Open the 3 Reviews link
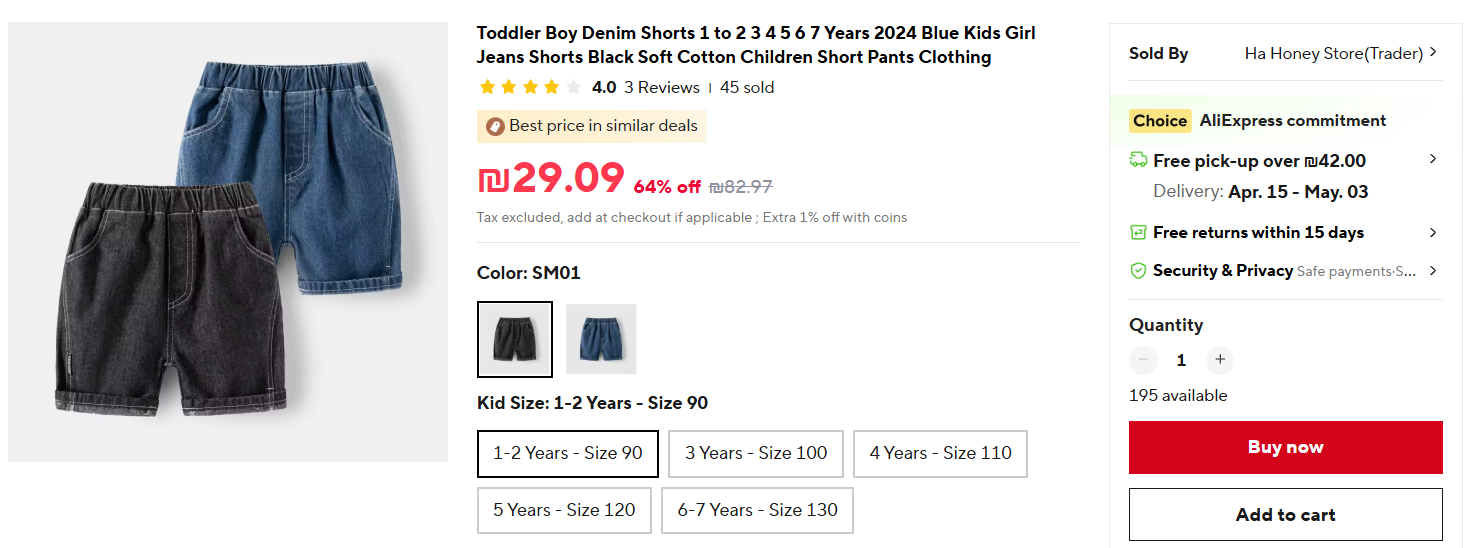The height and width of the screenshot is (548, 1473). (x=662, y=88)
